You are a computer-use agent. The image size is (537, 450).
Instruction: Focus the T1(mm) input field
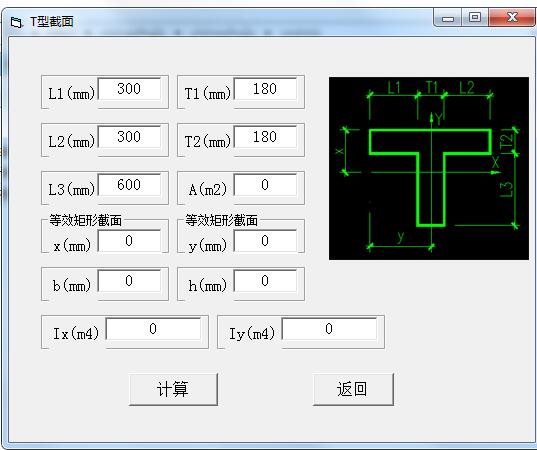point(265,89)
